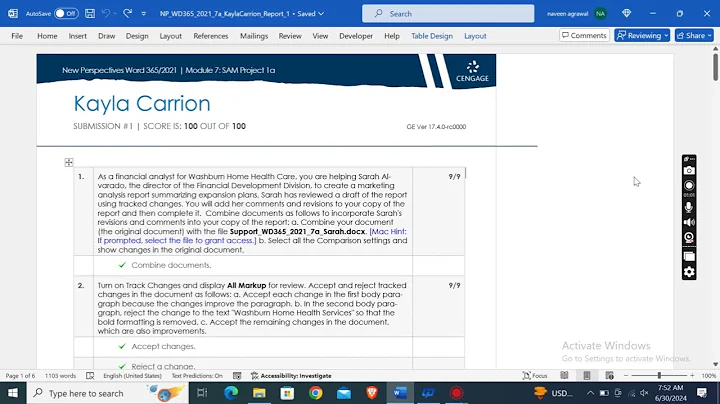Viewport: 720px width, 404px height.
Task: Toggle the recorder microphone icon
Action: (689, 207)
